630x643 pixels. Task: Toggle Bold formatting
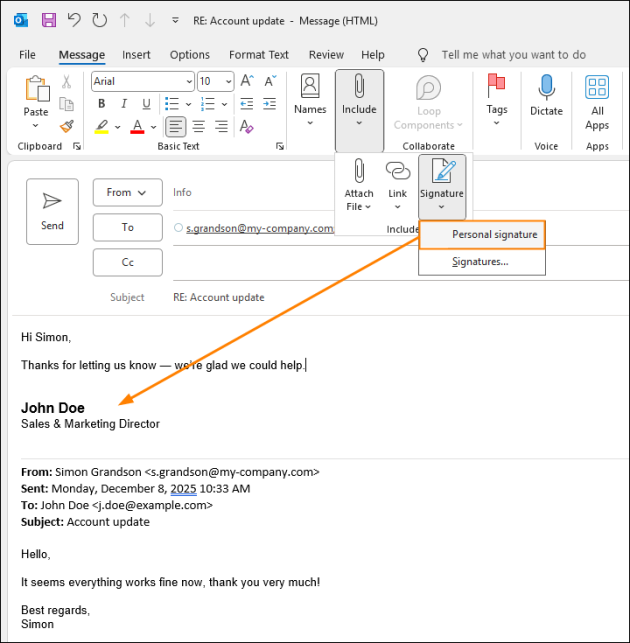[102, 104]
